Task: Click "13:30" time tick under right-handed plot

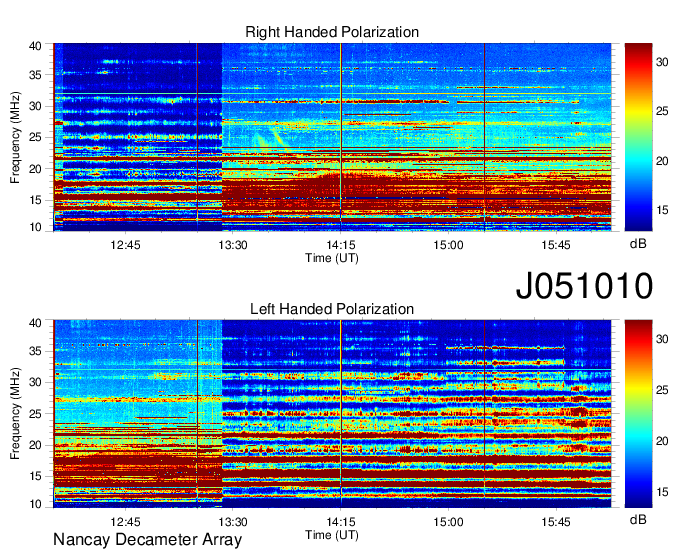Action: (x=233, y=245)
